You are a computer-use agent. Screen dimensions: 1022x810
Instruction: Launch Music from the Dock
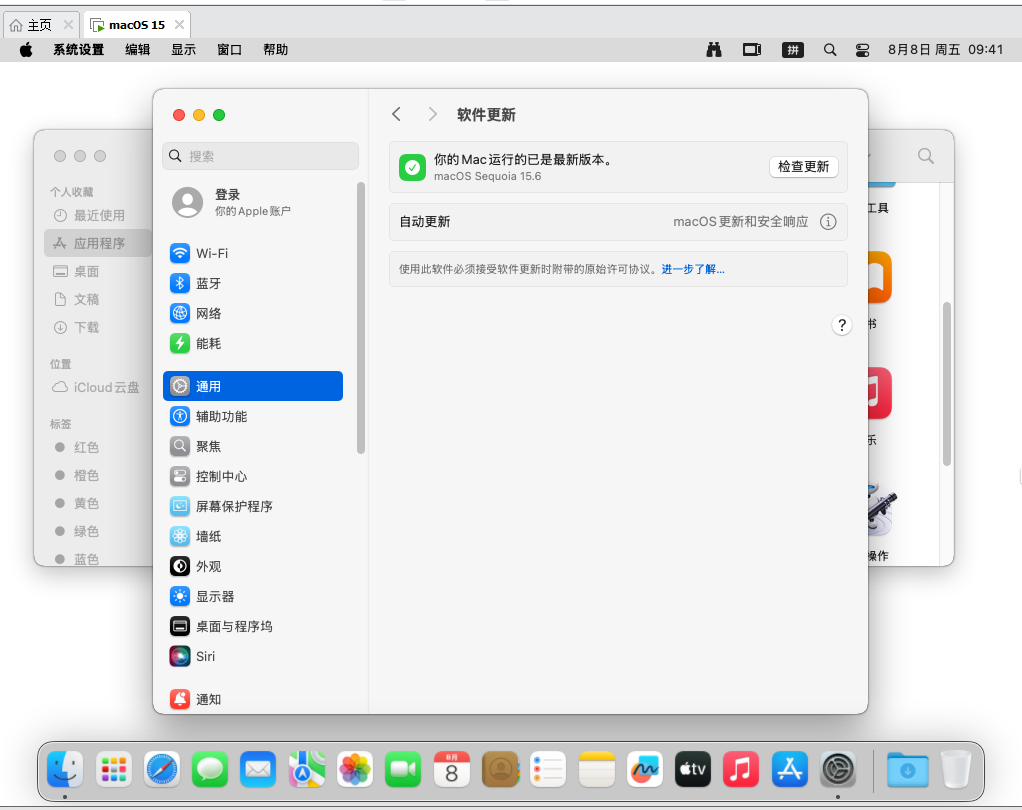pos(741,770)
